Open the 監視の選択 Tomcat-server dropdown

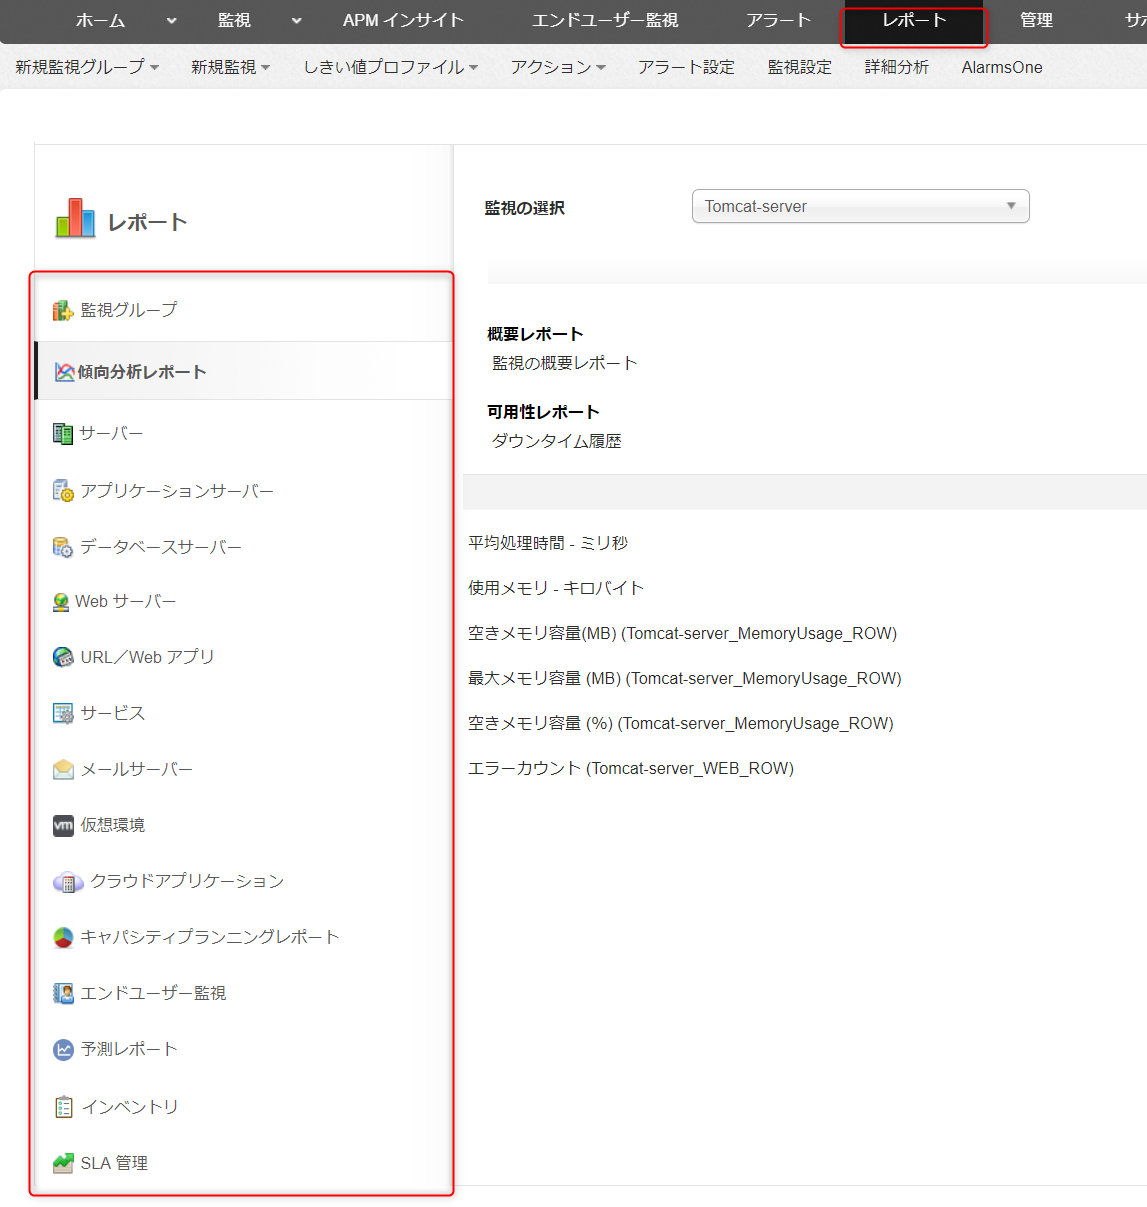tap(860, 206)
